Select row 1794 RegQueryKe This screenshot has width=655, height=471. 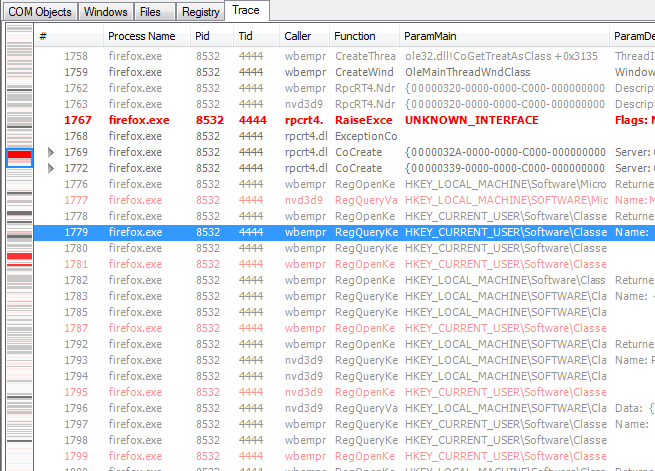344,376
